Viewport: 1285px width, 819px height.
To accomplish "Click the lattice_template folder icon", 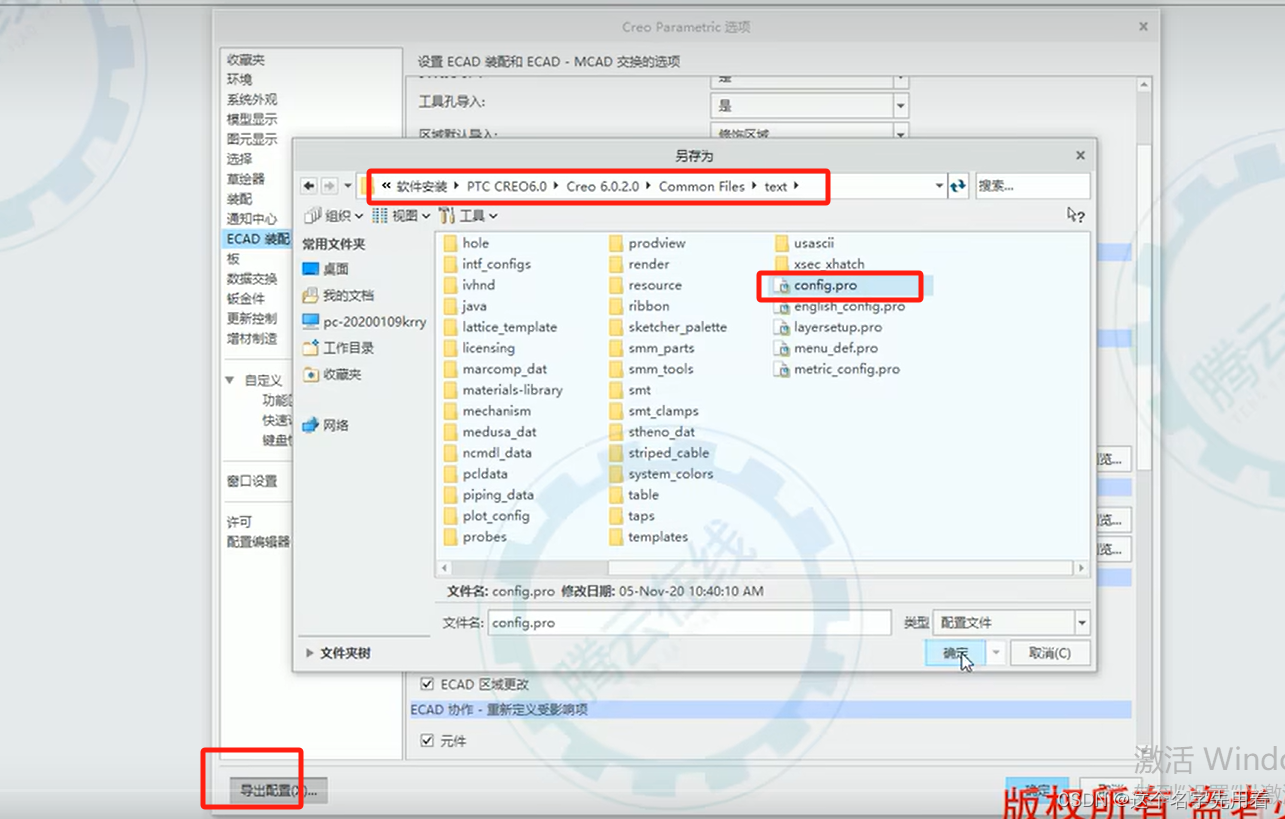I will 450,327.
